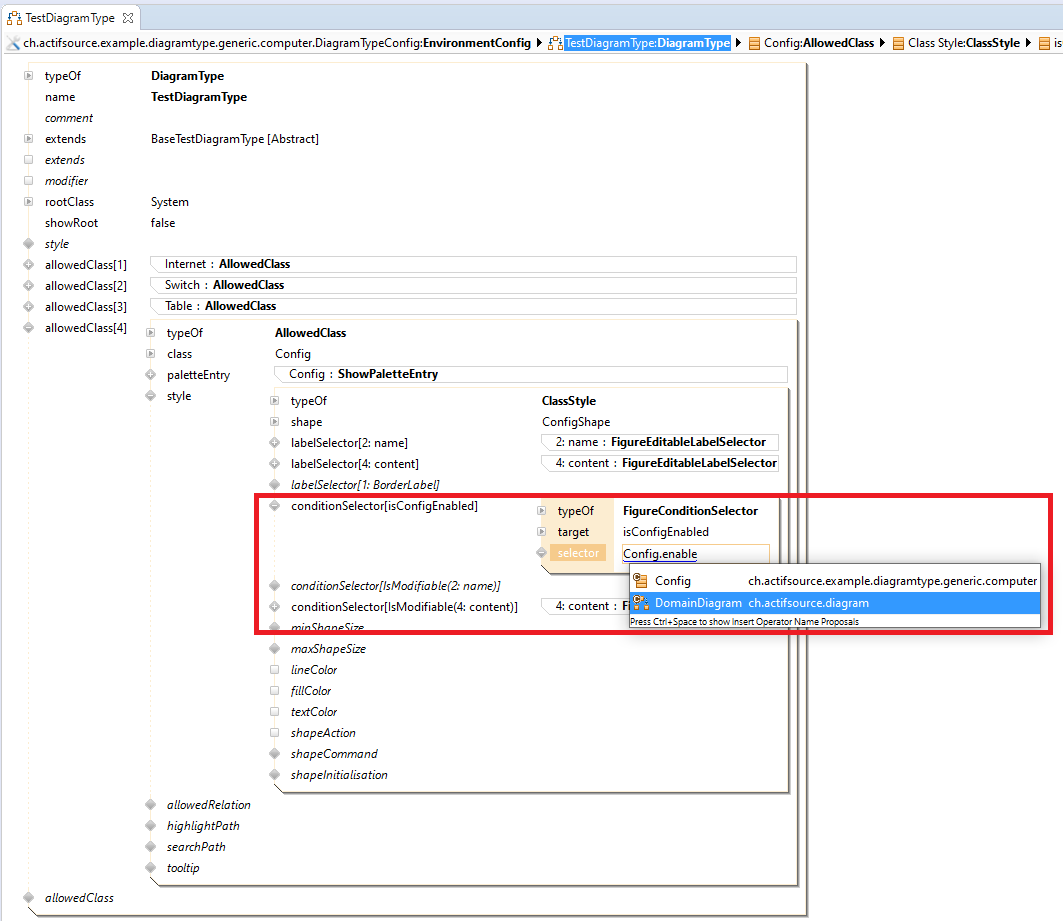
Task: Open the collapsed Switch : AllowedClass entry
Action: [224, 285]
